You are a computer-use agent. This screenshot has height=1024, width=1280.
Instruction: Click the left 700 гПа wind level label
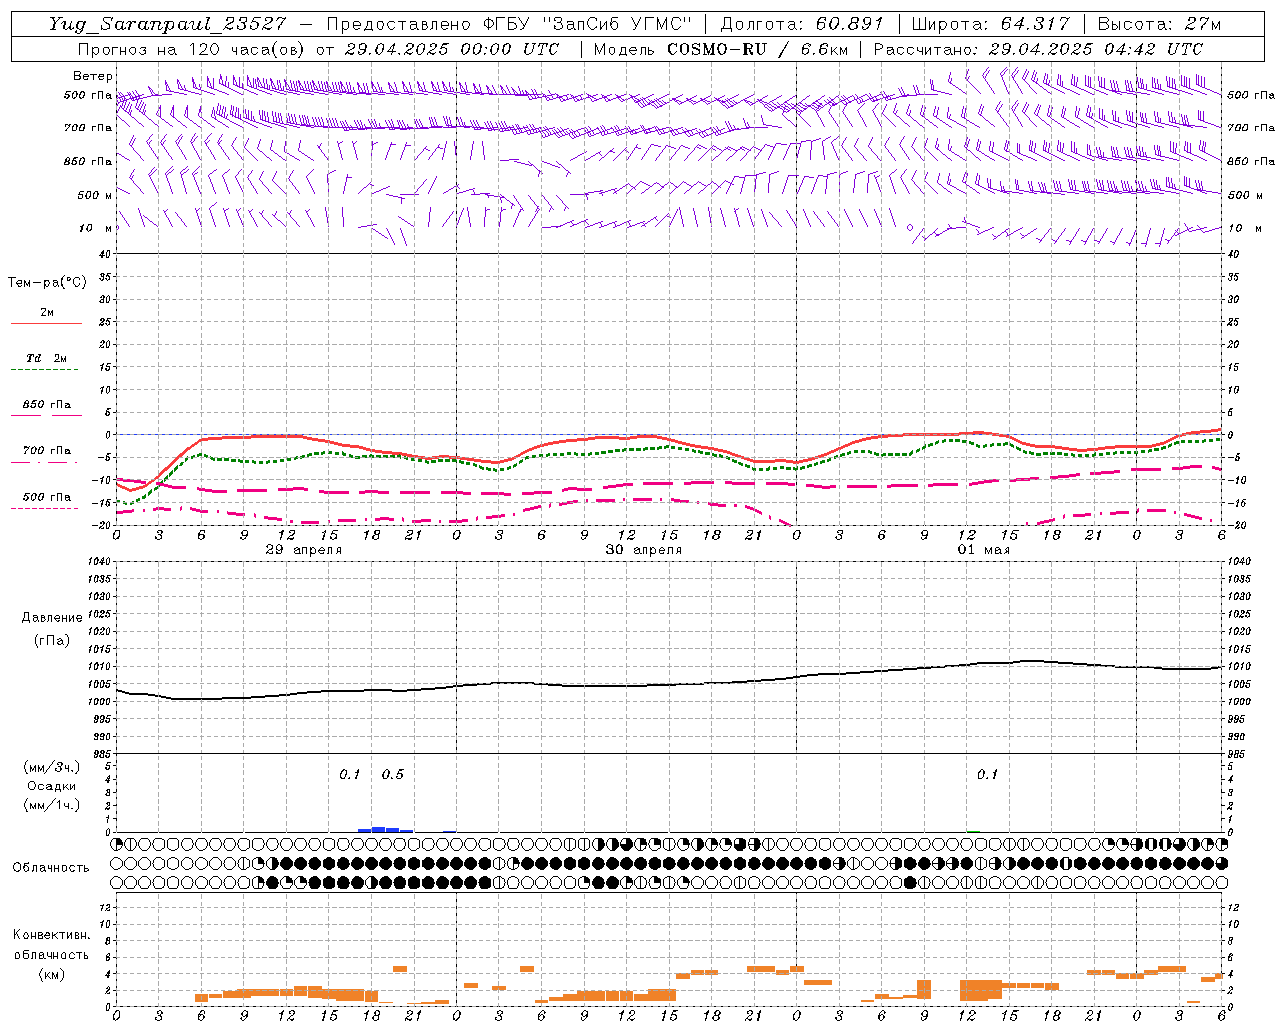pos(88,128)
